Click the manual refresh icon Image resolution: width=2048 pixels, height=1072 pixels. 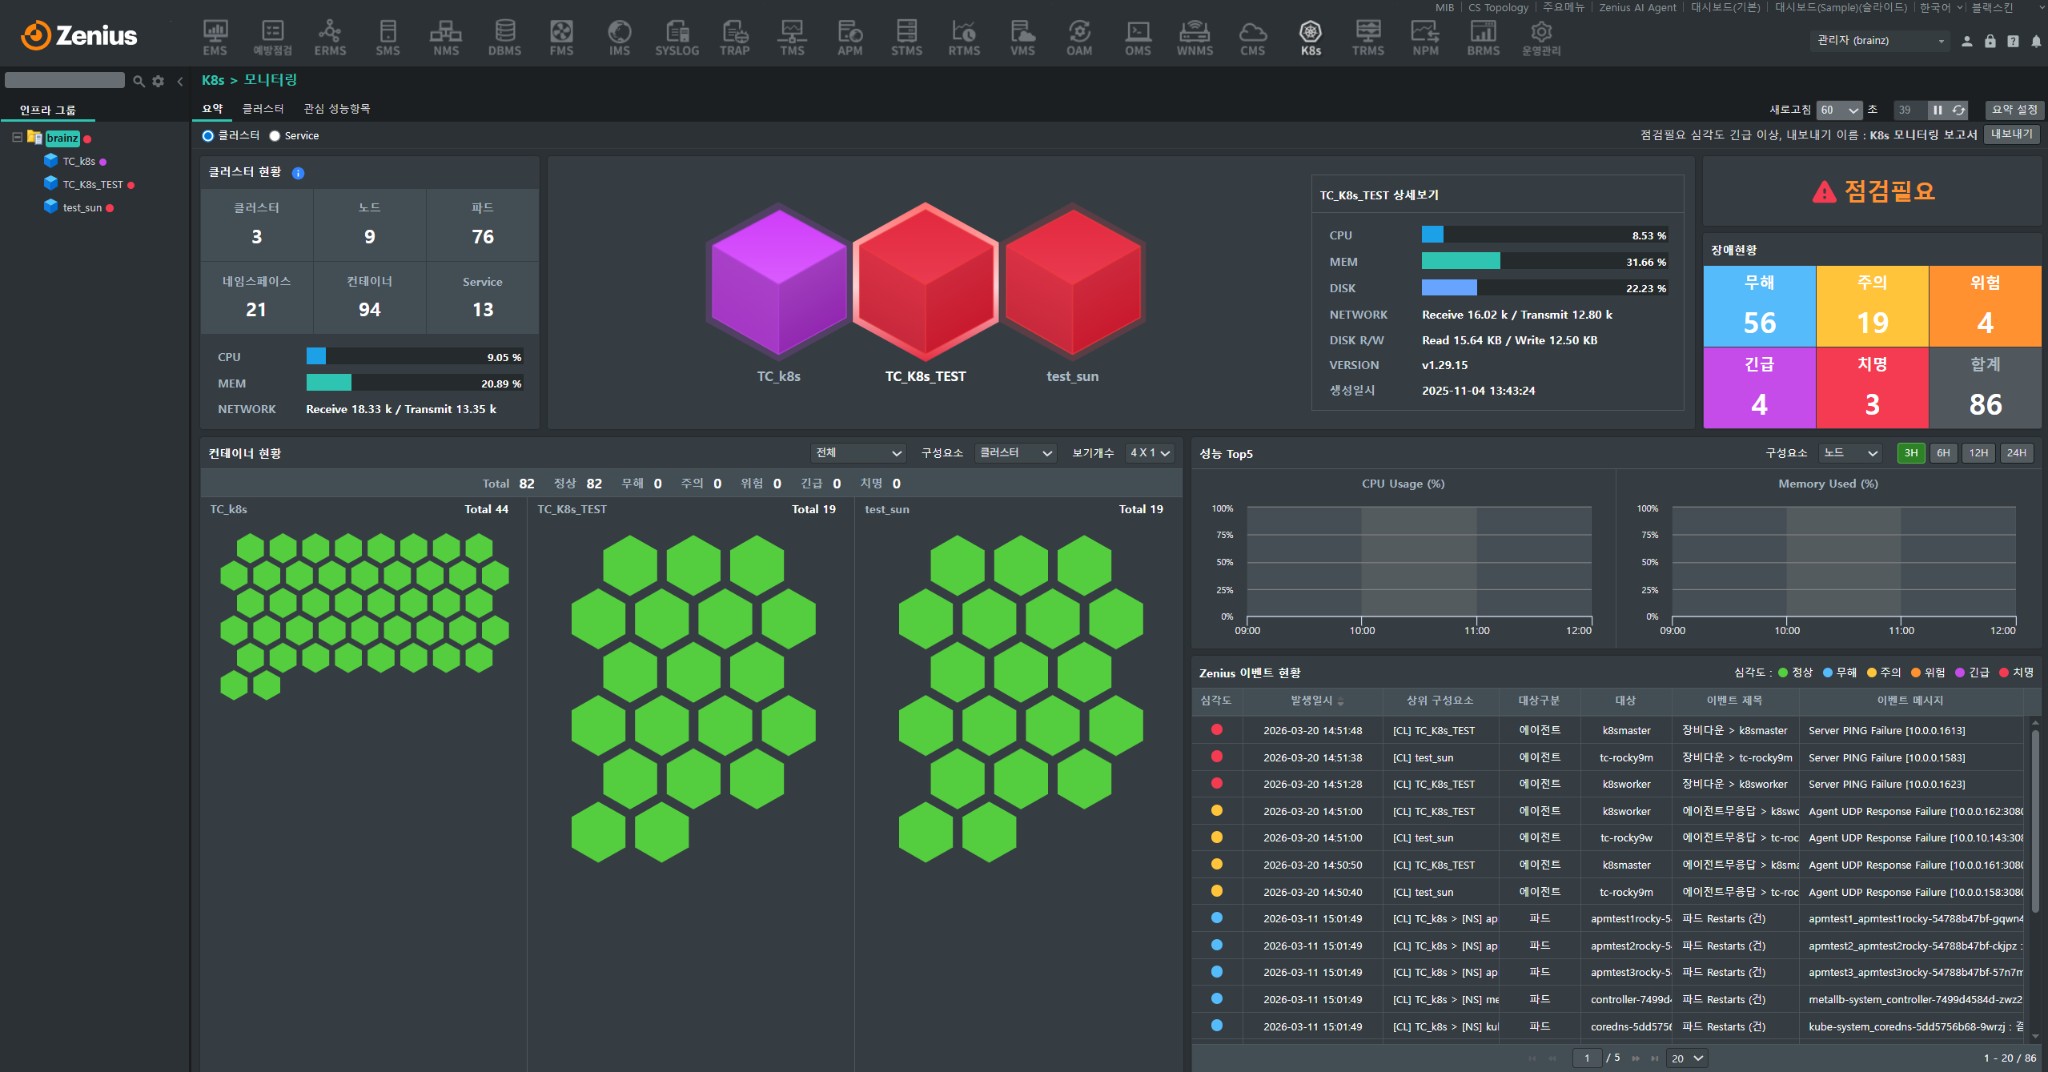pyautogui.click(x=1959, y=110)
